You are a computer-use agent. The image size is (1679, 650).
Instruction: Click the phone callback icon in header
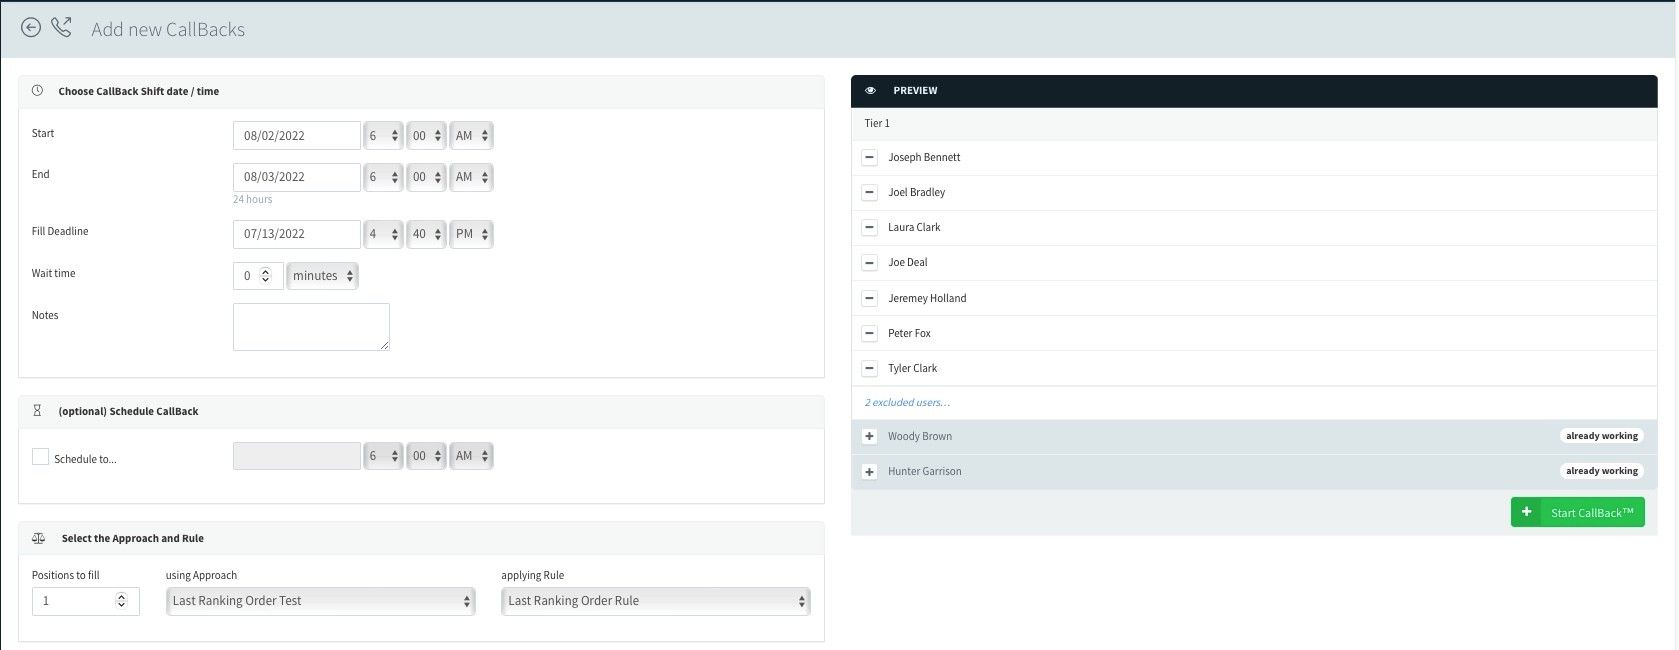pyautogui.click(x=62, y=28)
